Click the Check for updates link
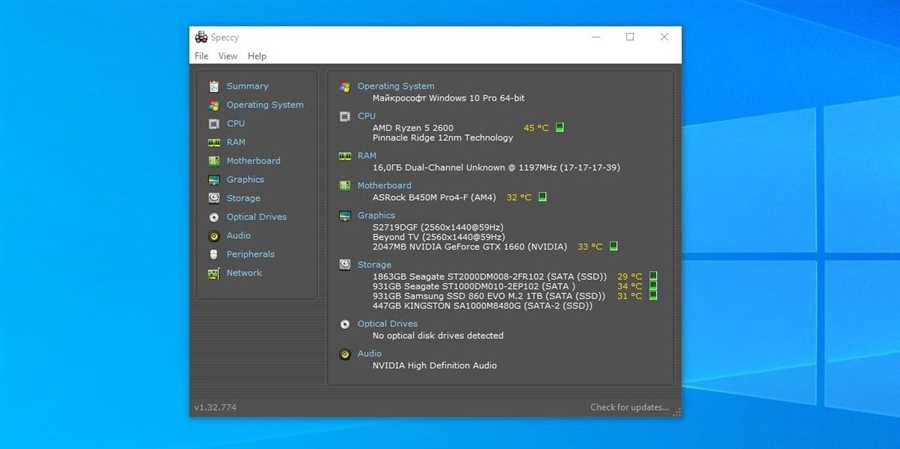 pos(630,407)
